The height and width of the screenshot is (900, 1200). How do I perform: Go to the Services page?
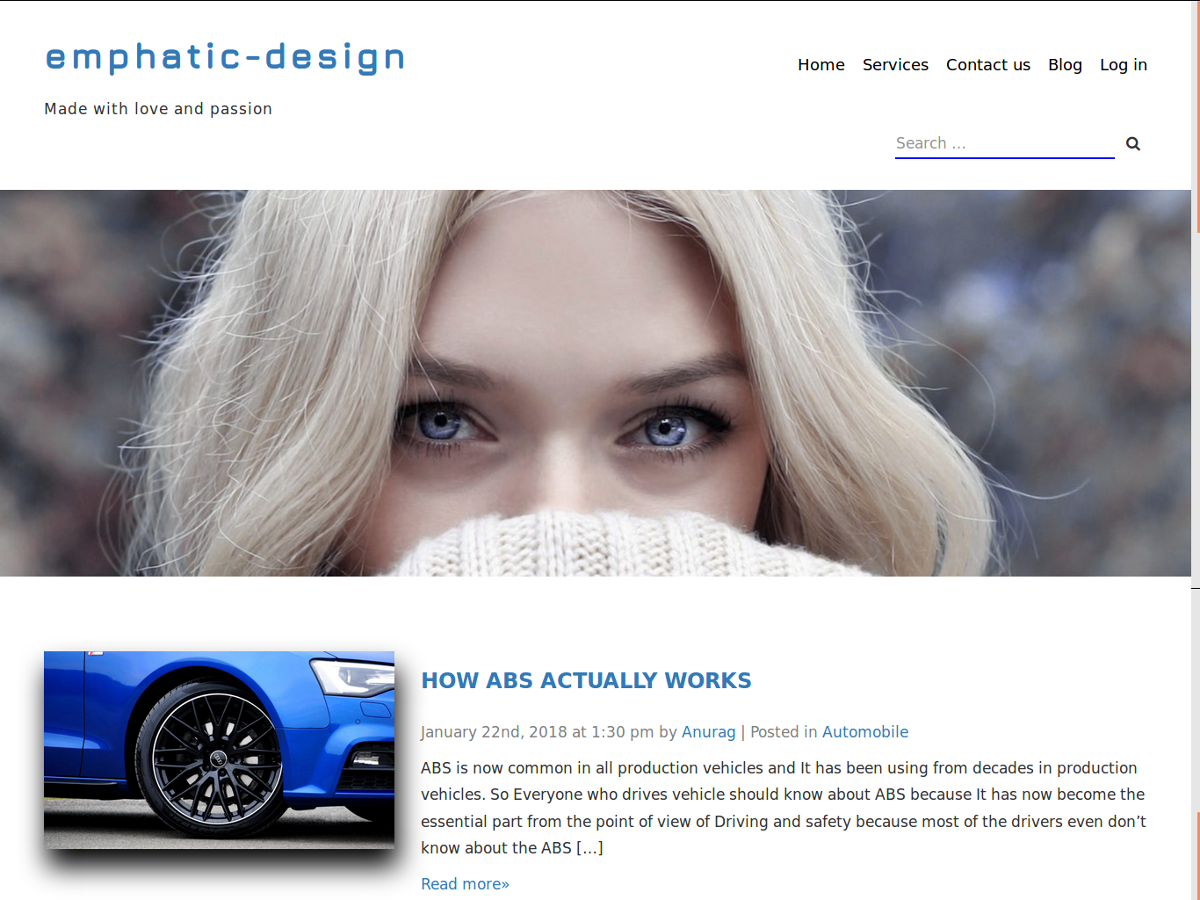[895, 65]
